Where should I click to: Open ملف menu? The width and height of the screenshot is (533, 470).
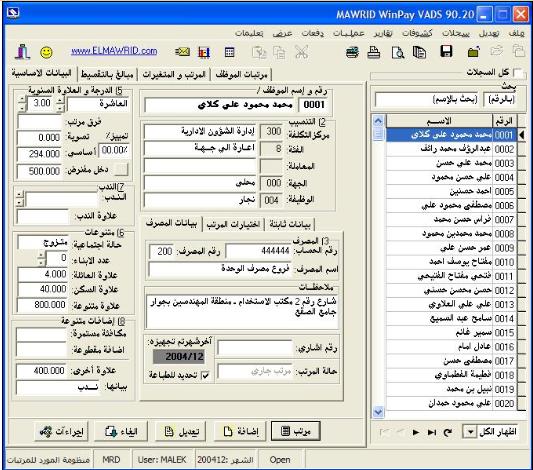tap(517, 33)
